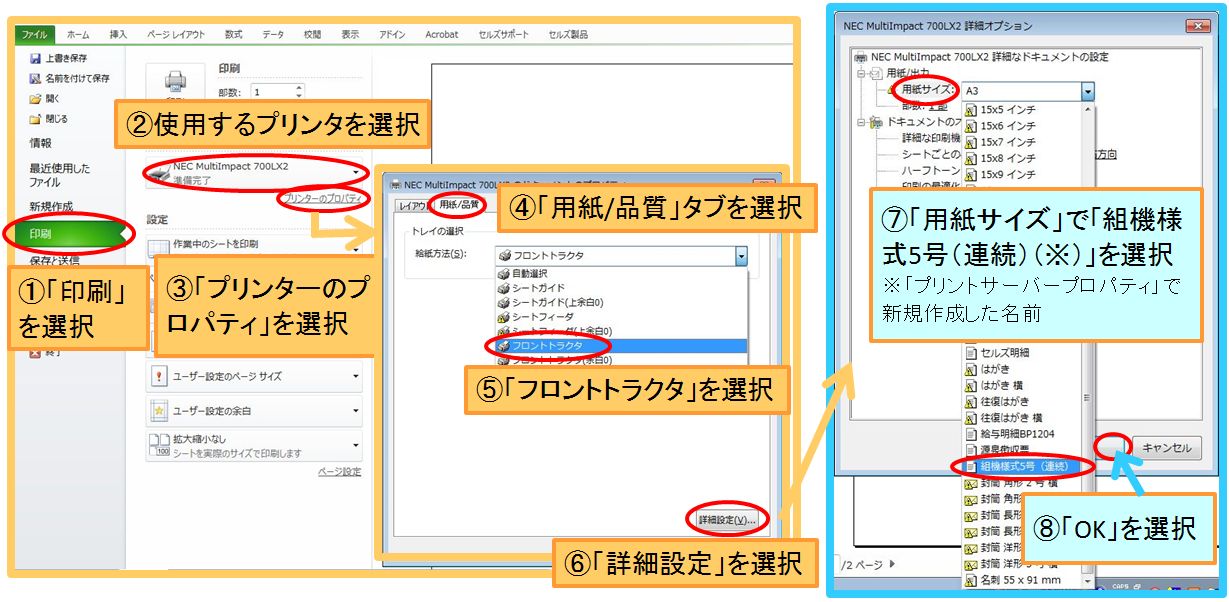Switch to the データ ribbon tab
Image resolution: width=1229 pixels, height=602 pixels.
pyautogui.click(x=273, y=35)
